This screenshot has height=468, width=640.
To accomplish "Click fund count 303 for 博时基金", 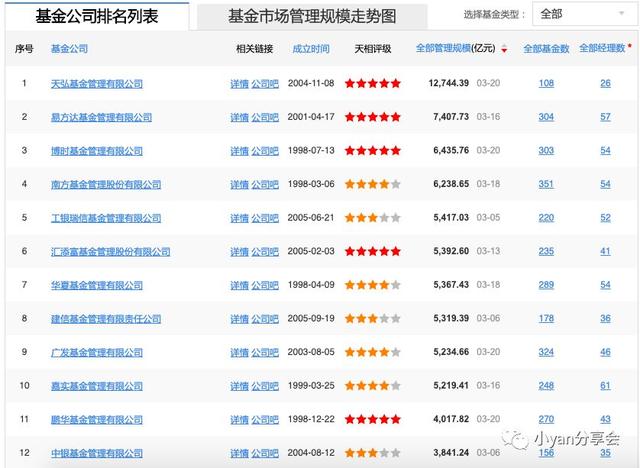I will click(546, 151).
